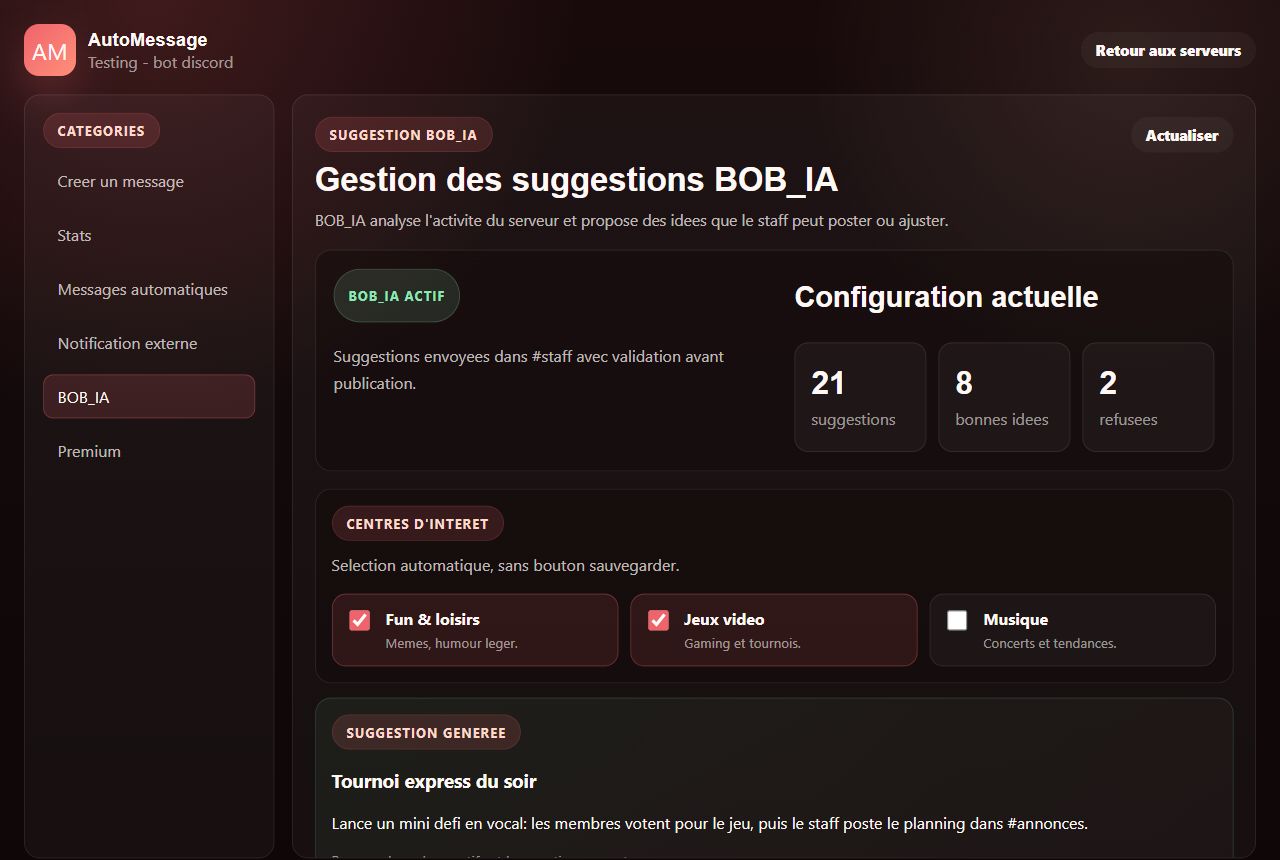The height and width of the screenshot is (860, 1280).
Task: Click the CENTRES D'INTERET tag
Action: pos(417,524)
